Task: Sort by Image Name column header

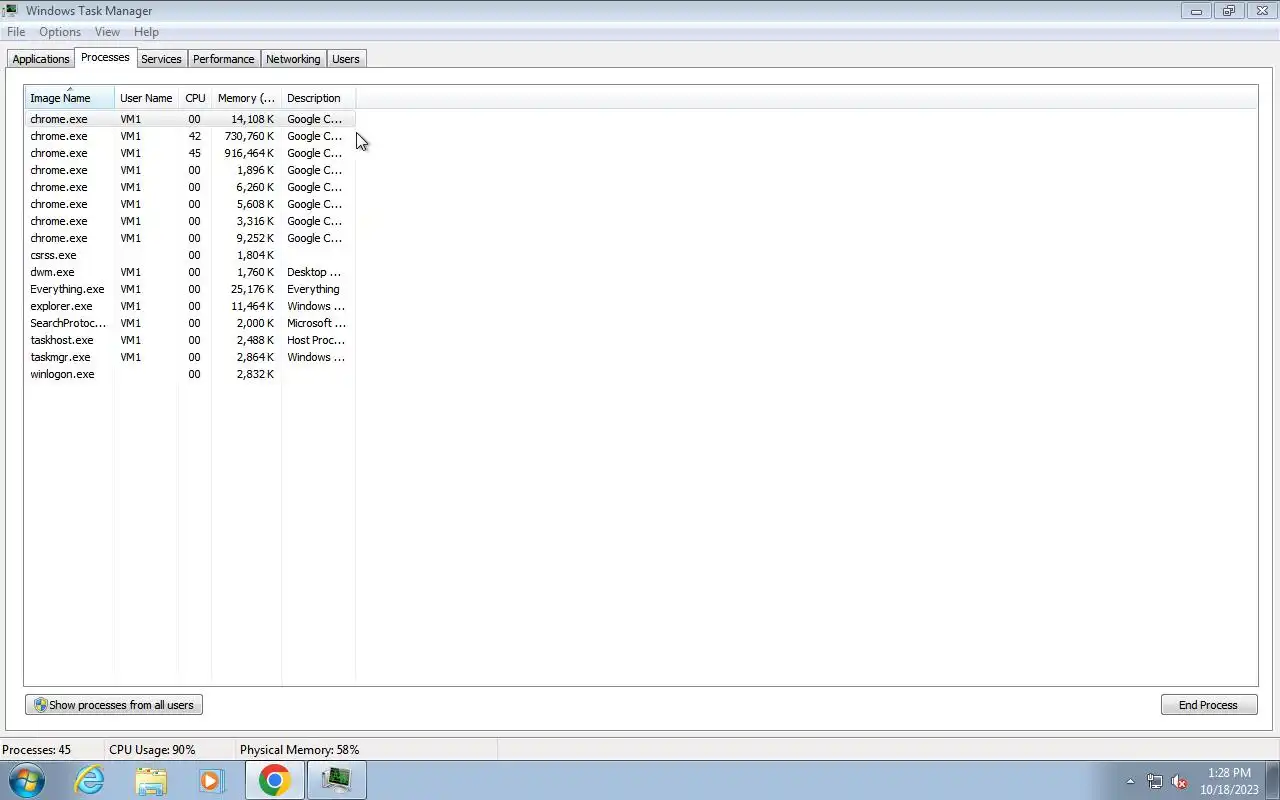Action: pyautogui.click(x=69, y=98)
